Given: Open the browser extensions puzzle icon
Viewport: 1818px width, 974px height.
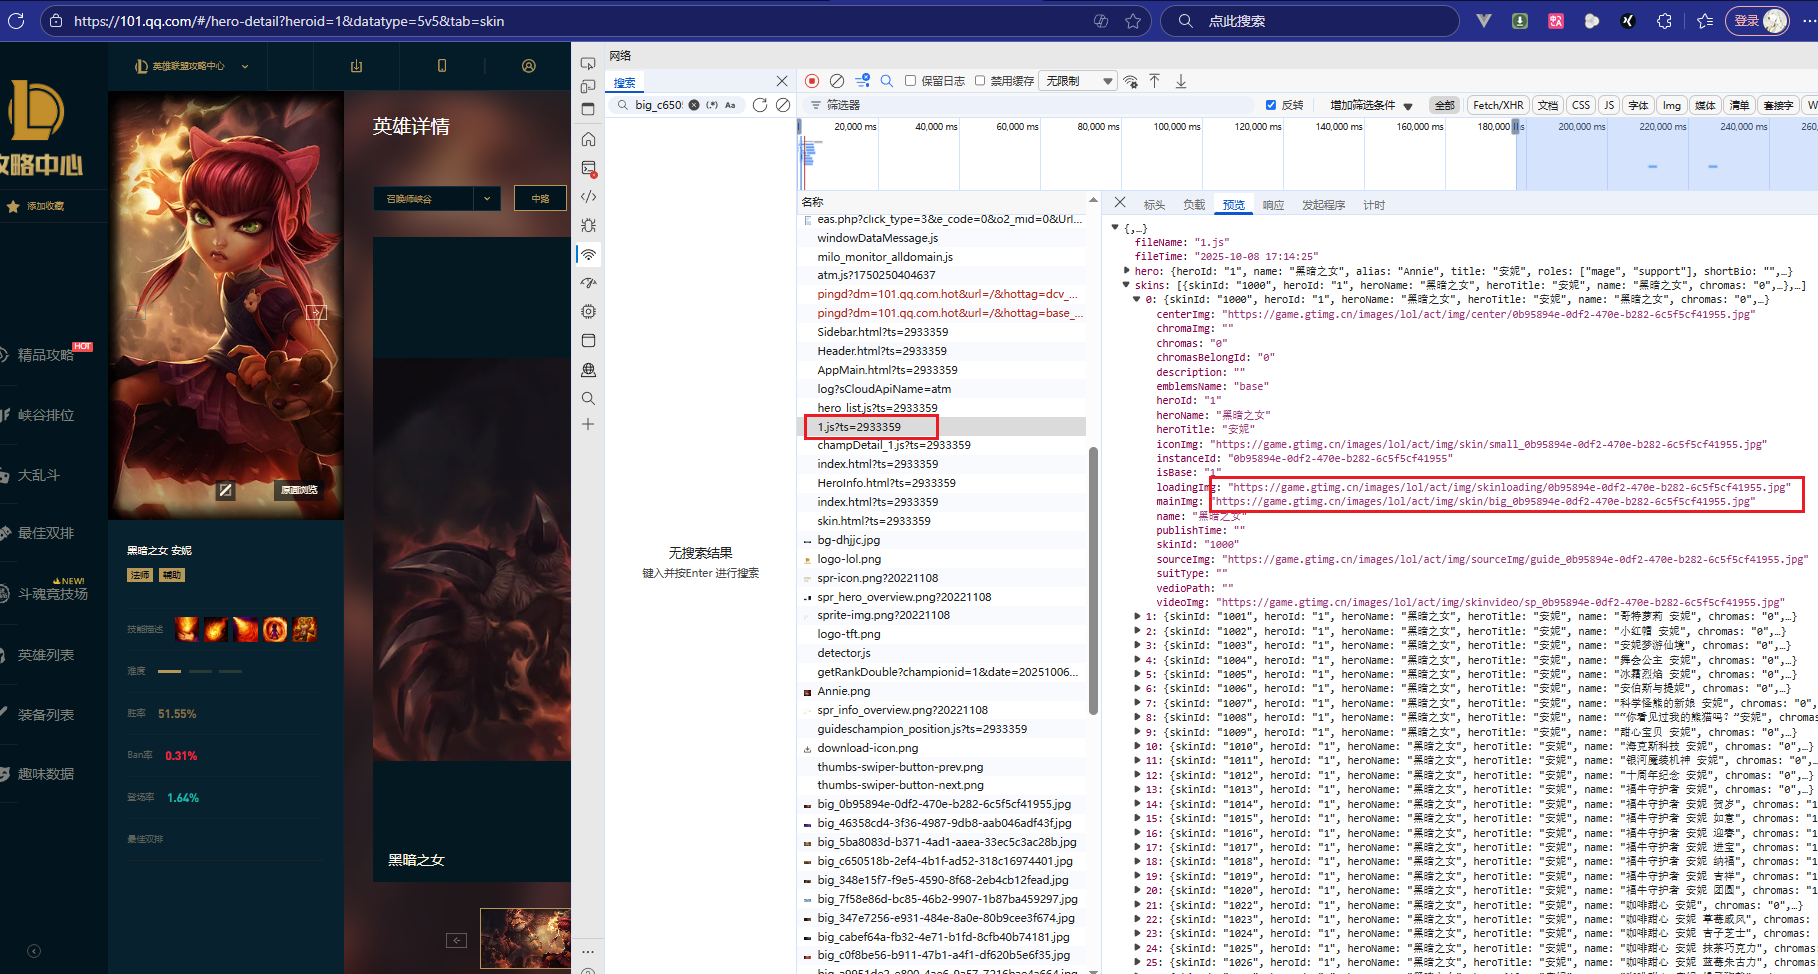Looking at the screenshot, I should tap(1664, 21).
